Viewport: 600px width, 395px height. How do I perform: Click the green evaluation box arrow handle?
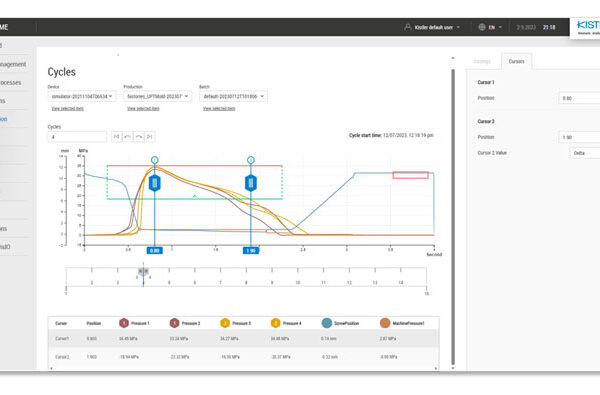click(194, 196)
